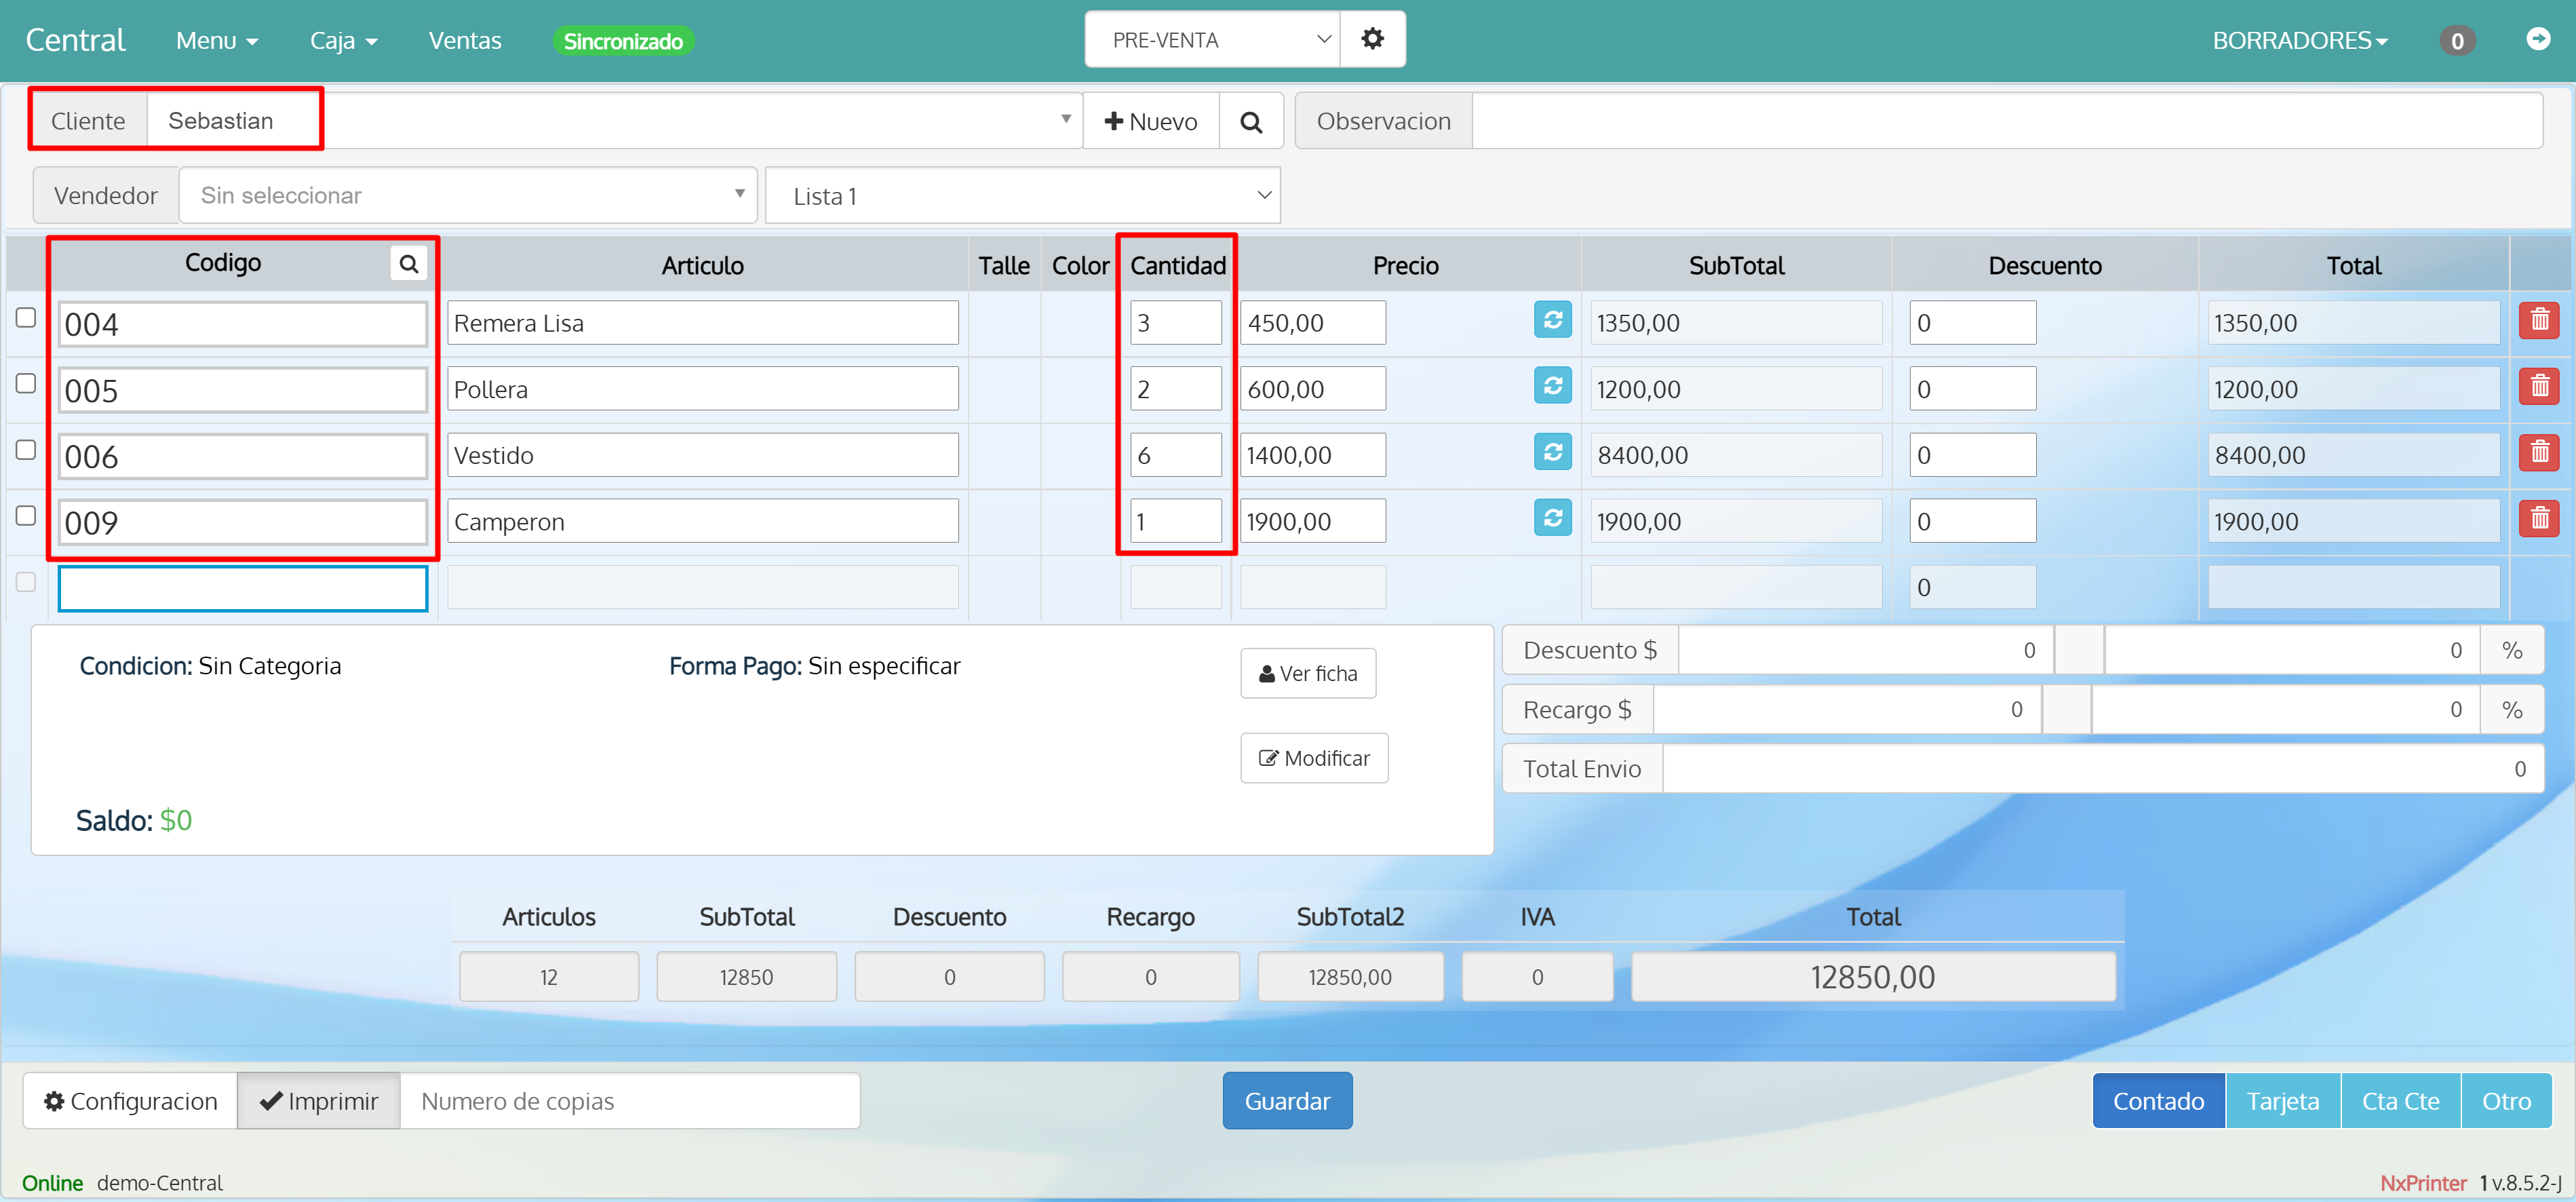Check the checkbox for row 004
This screenshot has height=1202, width=2576.
click(x=26, y=318)
